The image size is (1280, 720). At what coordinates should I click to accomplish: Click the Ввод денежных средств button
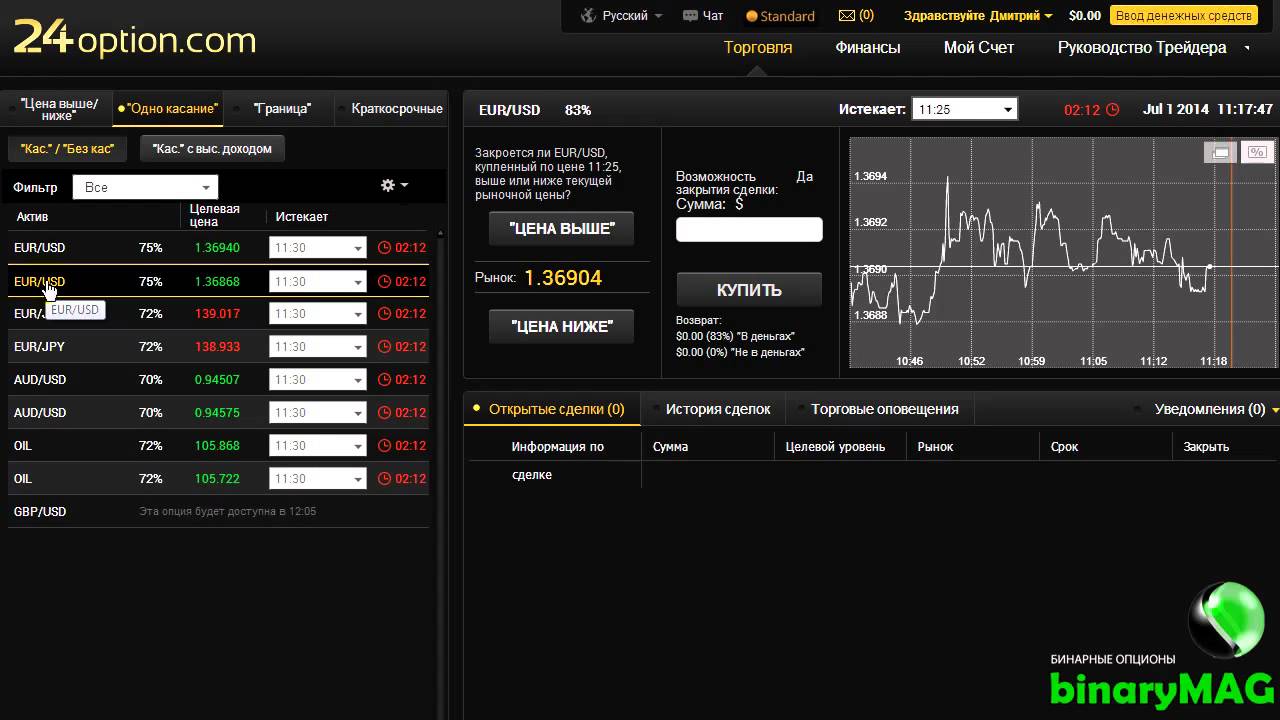pos(1184,16)
